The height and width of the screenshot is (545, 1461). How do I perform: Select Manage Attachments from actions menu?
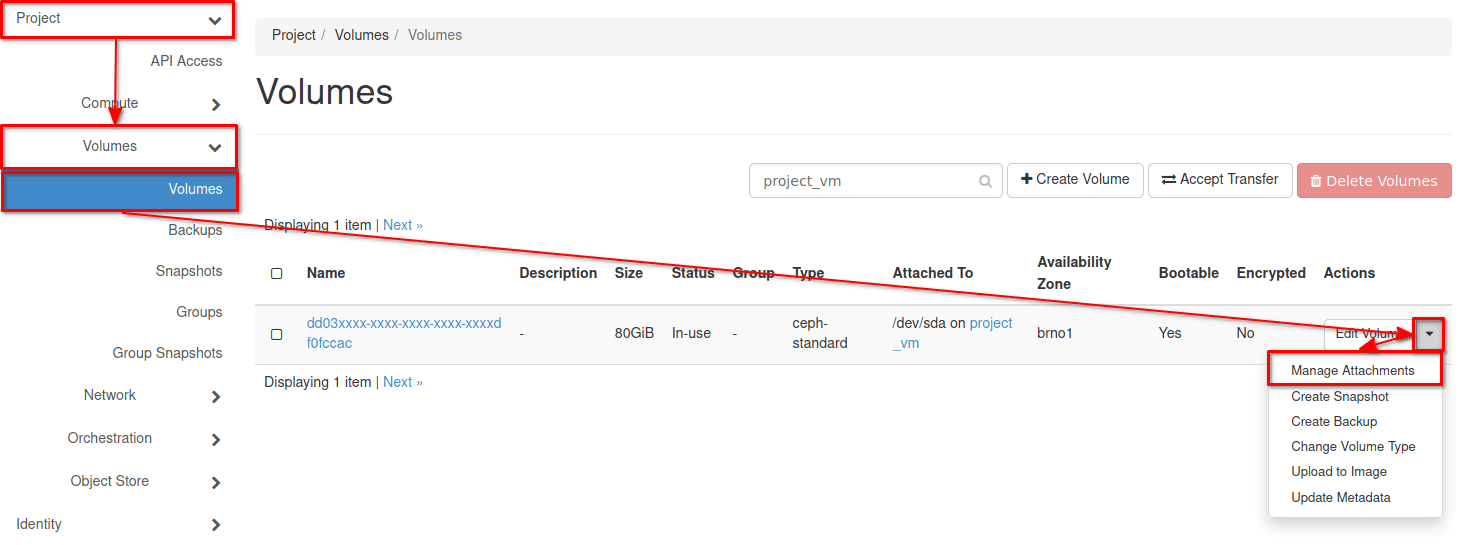coord(1352,371)
